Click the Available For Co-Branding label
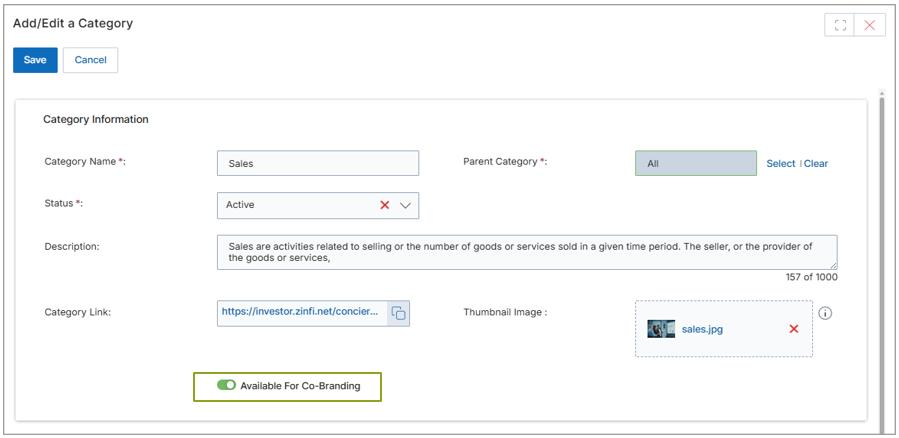This screenshot has width=899, height=438. point(300,386)
